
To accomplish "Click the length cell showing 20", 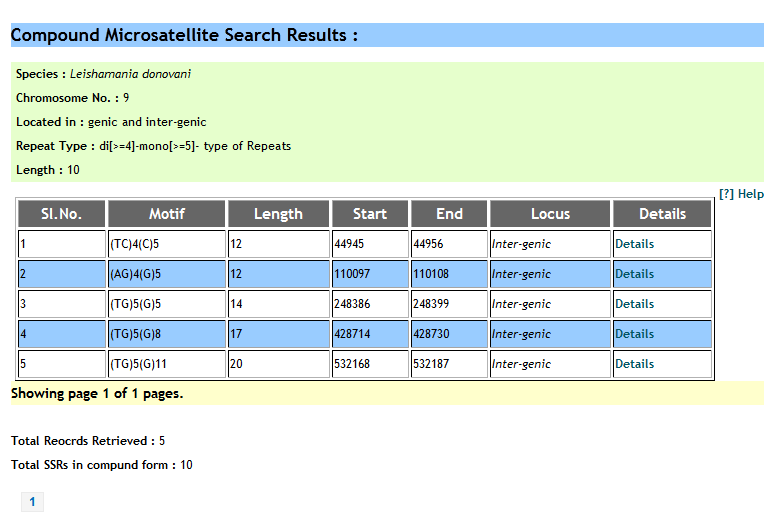I will pyautogui.click(x=237, y=364).
